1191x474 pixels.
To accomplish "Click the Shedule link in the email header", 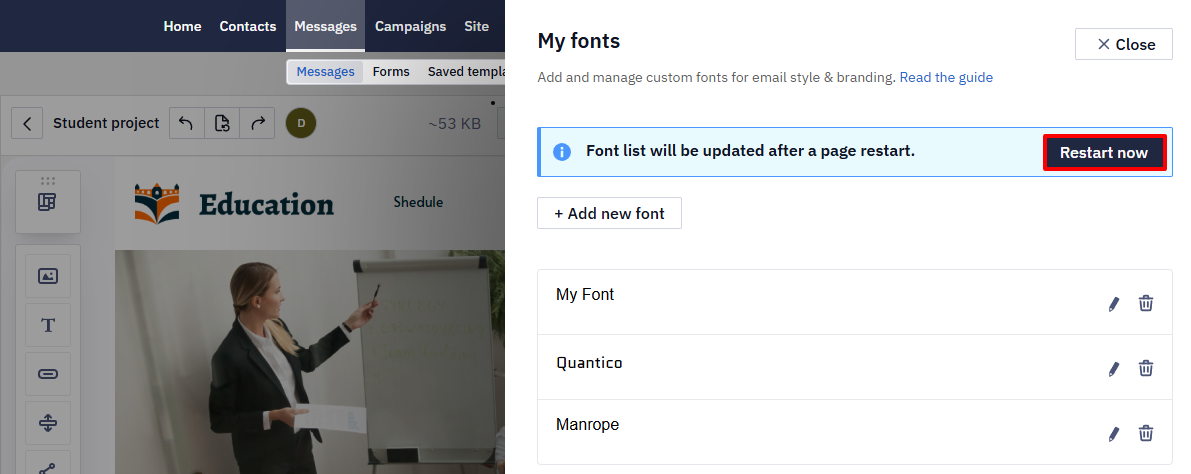I will point(418,202).
